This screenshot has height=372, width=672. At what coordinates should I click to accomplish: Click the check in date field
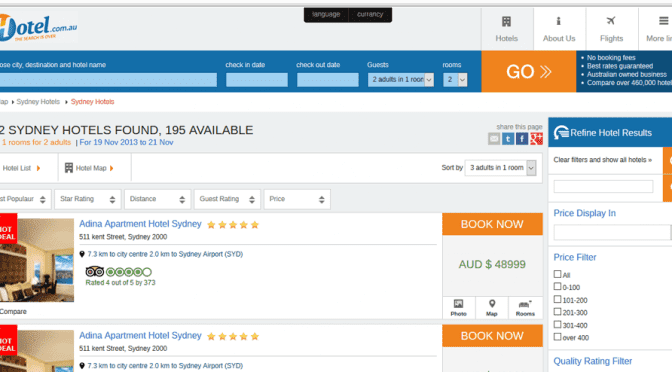(257, 80)
